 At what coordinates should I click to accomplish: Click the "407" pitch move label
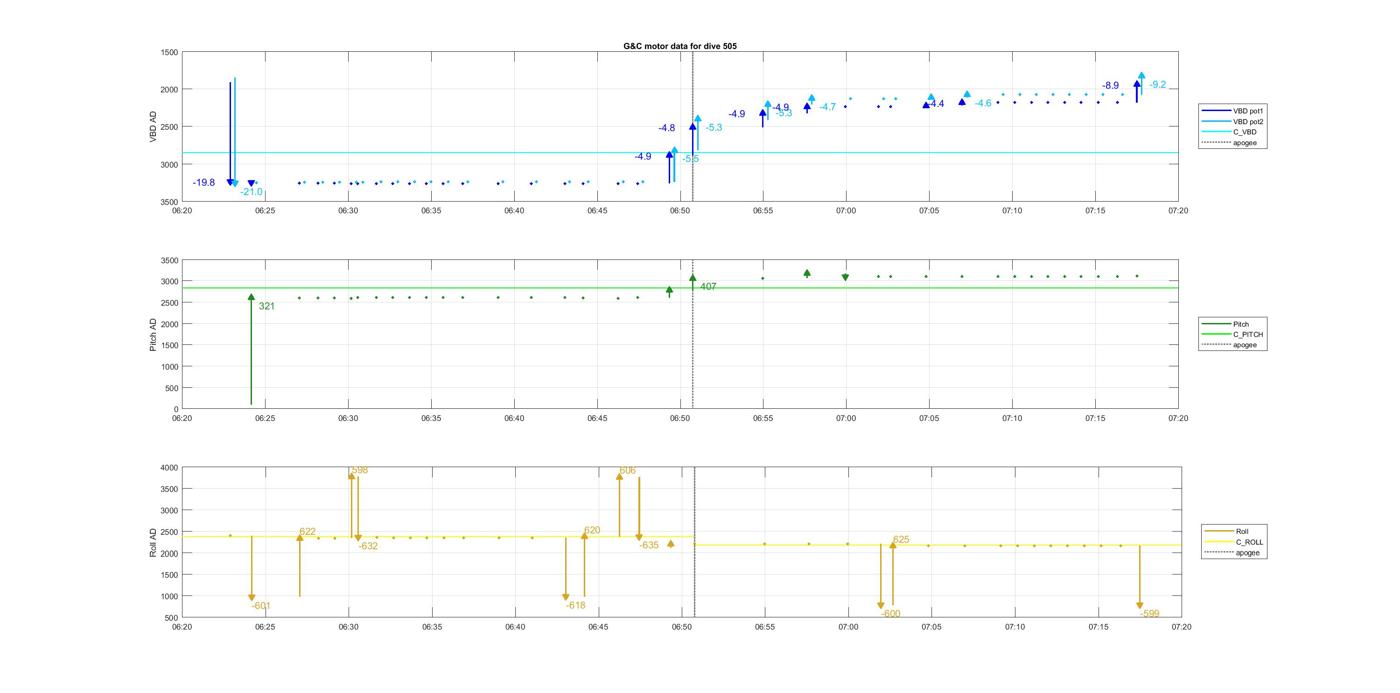pos(708,287)
